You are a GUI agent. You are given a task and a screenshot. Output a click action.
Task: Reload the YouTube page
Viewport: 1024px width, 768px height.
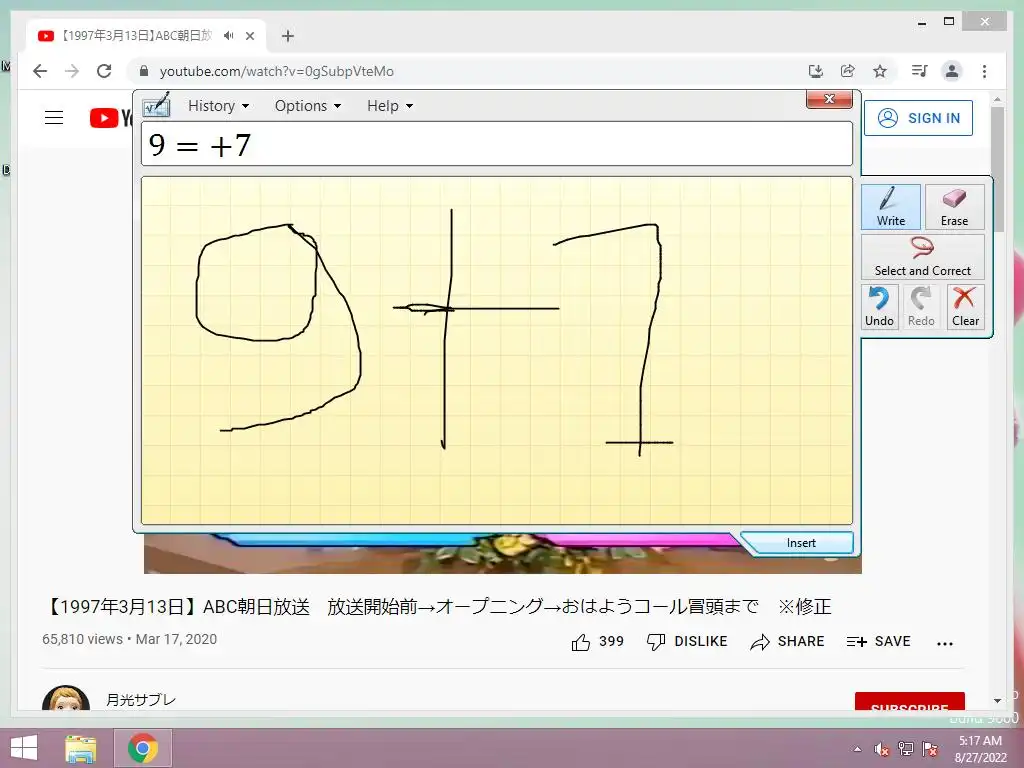pos(104,71)
